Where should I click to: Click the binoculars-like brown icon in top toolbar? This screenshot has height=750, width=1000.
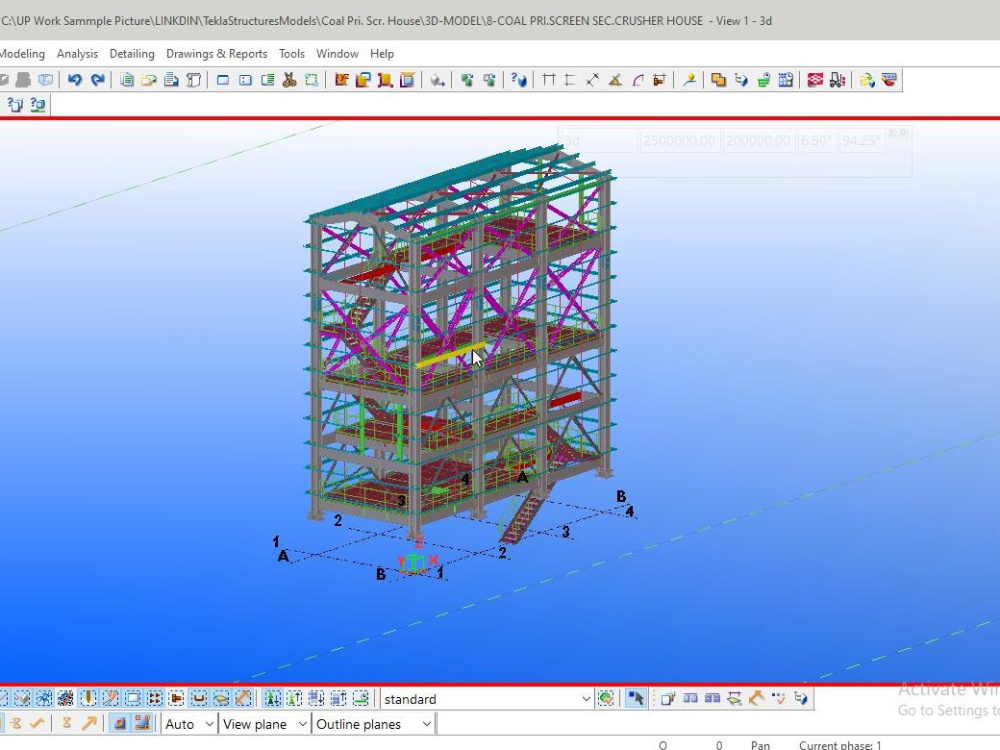coord(290,80)
